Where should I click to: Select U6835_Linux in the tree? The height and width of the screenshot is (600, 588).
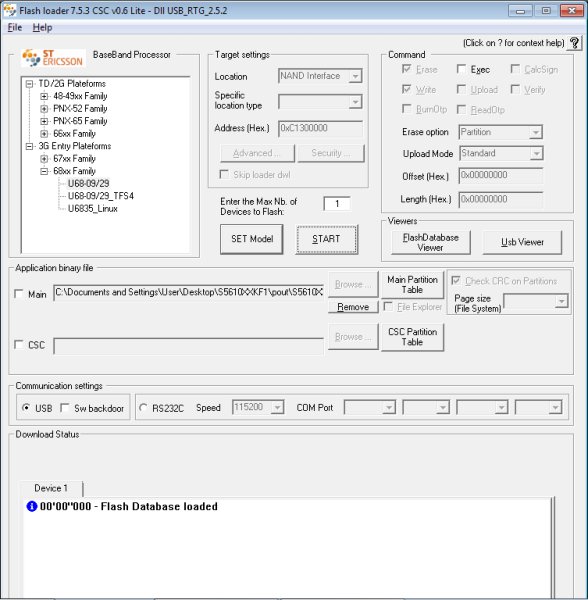pos(93,209)
